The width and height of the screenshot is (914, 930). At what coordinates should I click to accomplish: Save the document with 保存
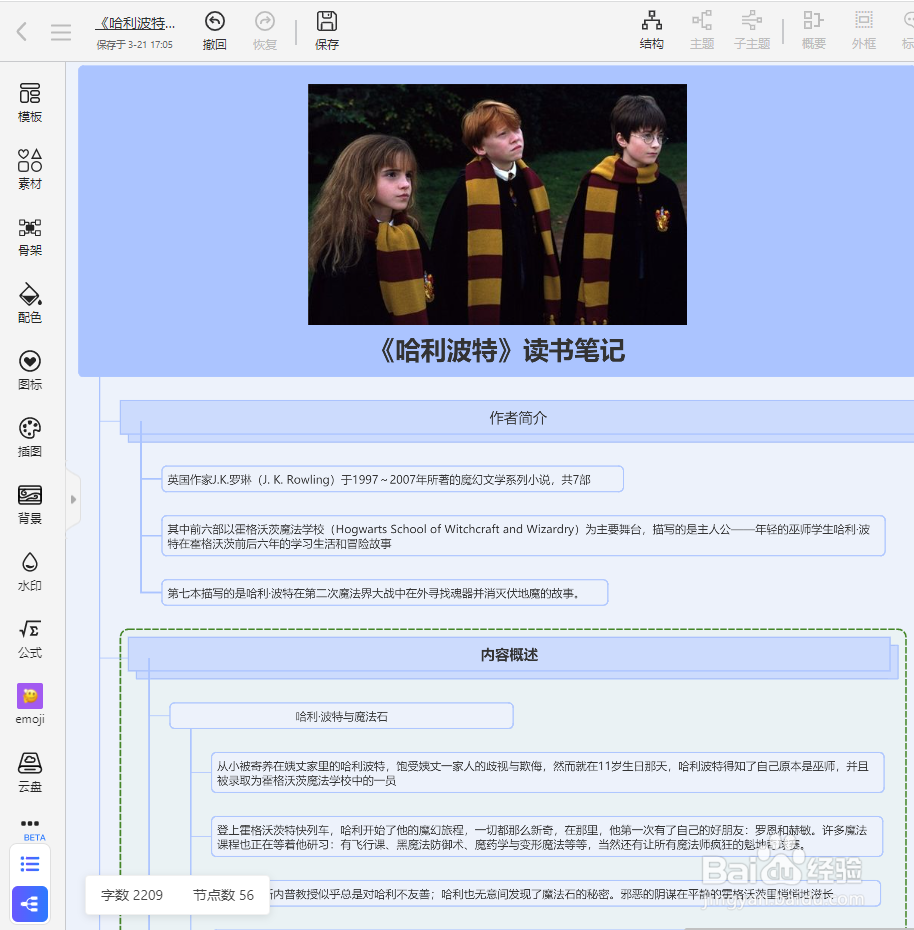pyautogui.click(x=327, y=31)
